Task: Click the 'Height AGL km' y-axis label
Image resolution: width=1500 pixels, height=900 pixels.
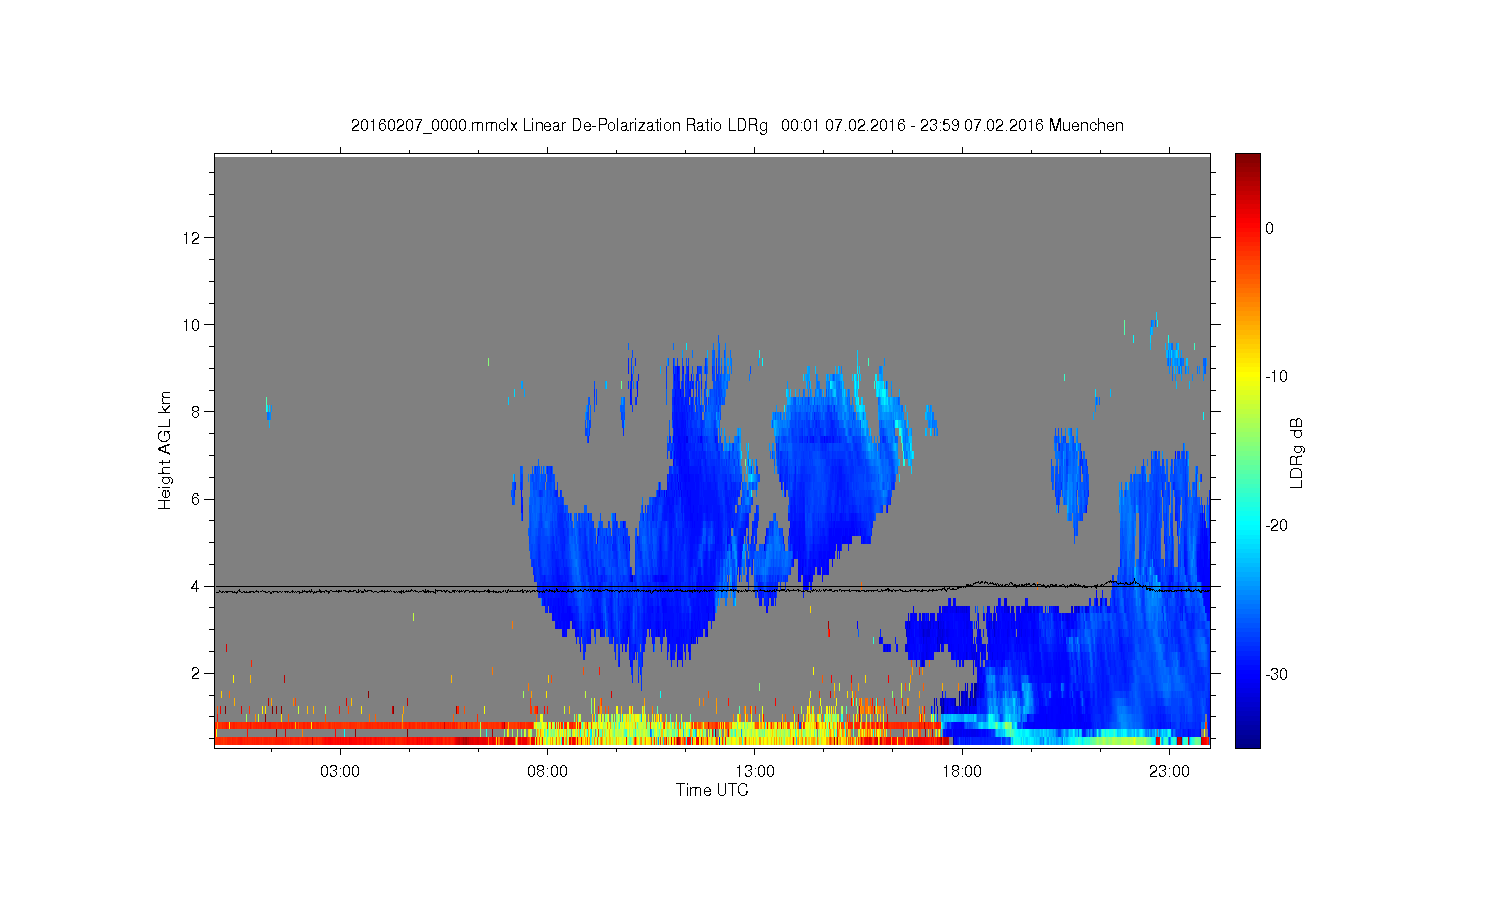Action: coord(165,450)
